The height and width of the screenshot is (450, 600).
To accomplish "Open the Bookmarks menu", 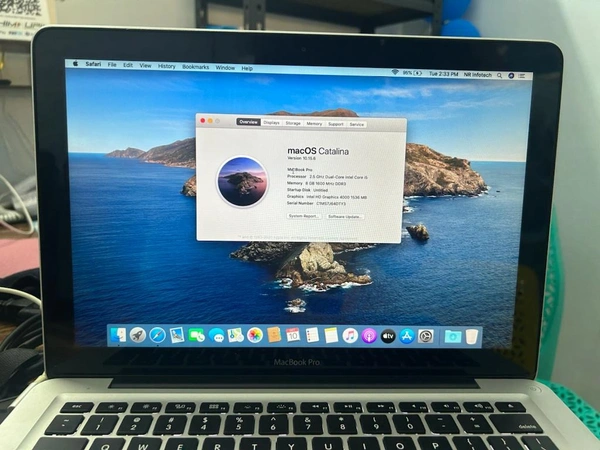I will [x=195, y=67].
